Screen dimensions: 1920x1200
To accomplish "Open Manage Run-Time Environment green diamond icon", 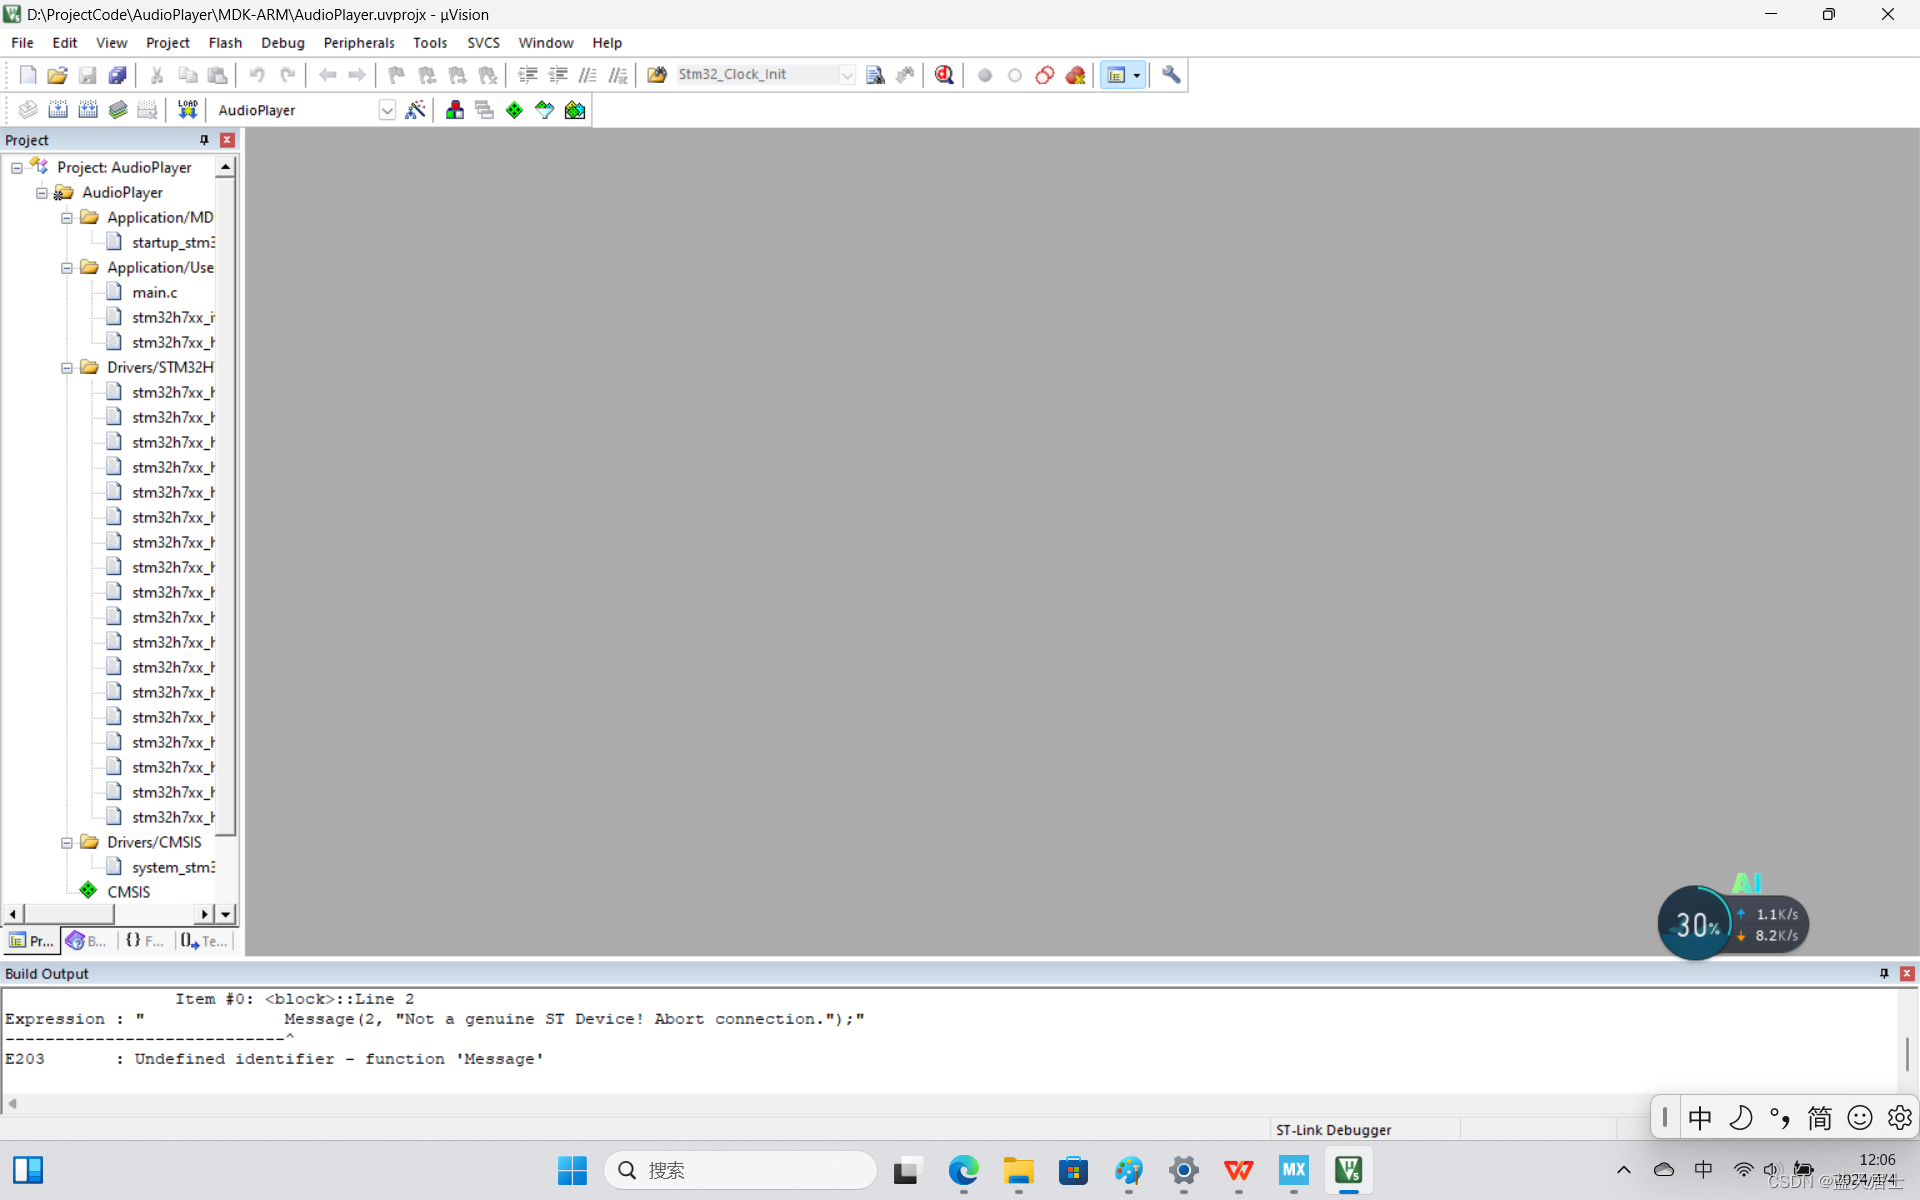I will click(x=514, y=110).
